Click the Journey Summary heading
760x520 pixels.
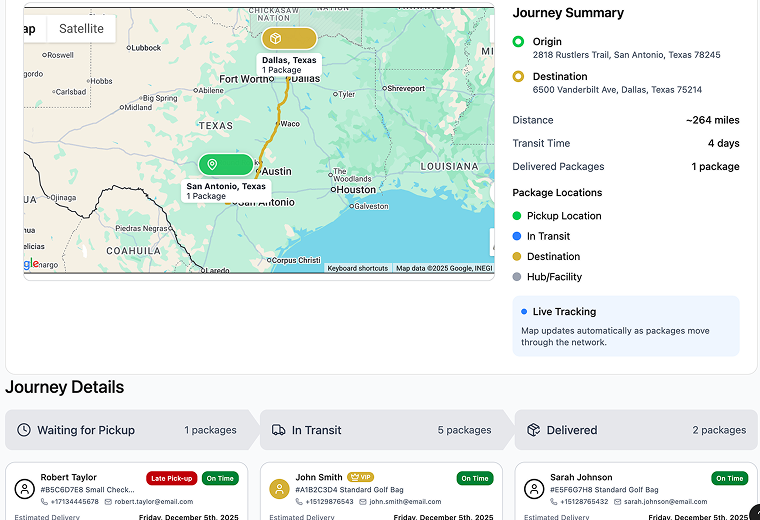point(568,13)
